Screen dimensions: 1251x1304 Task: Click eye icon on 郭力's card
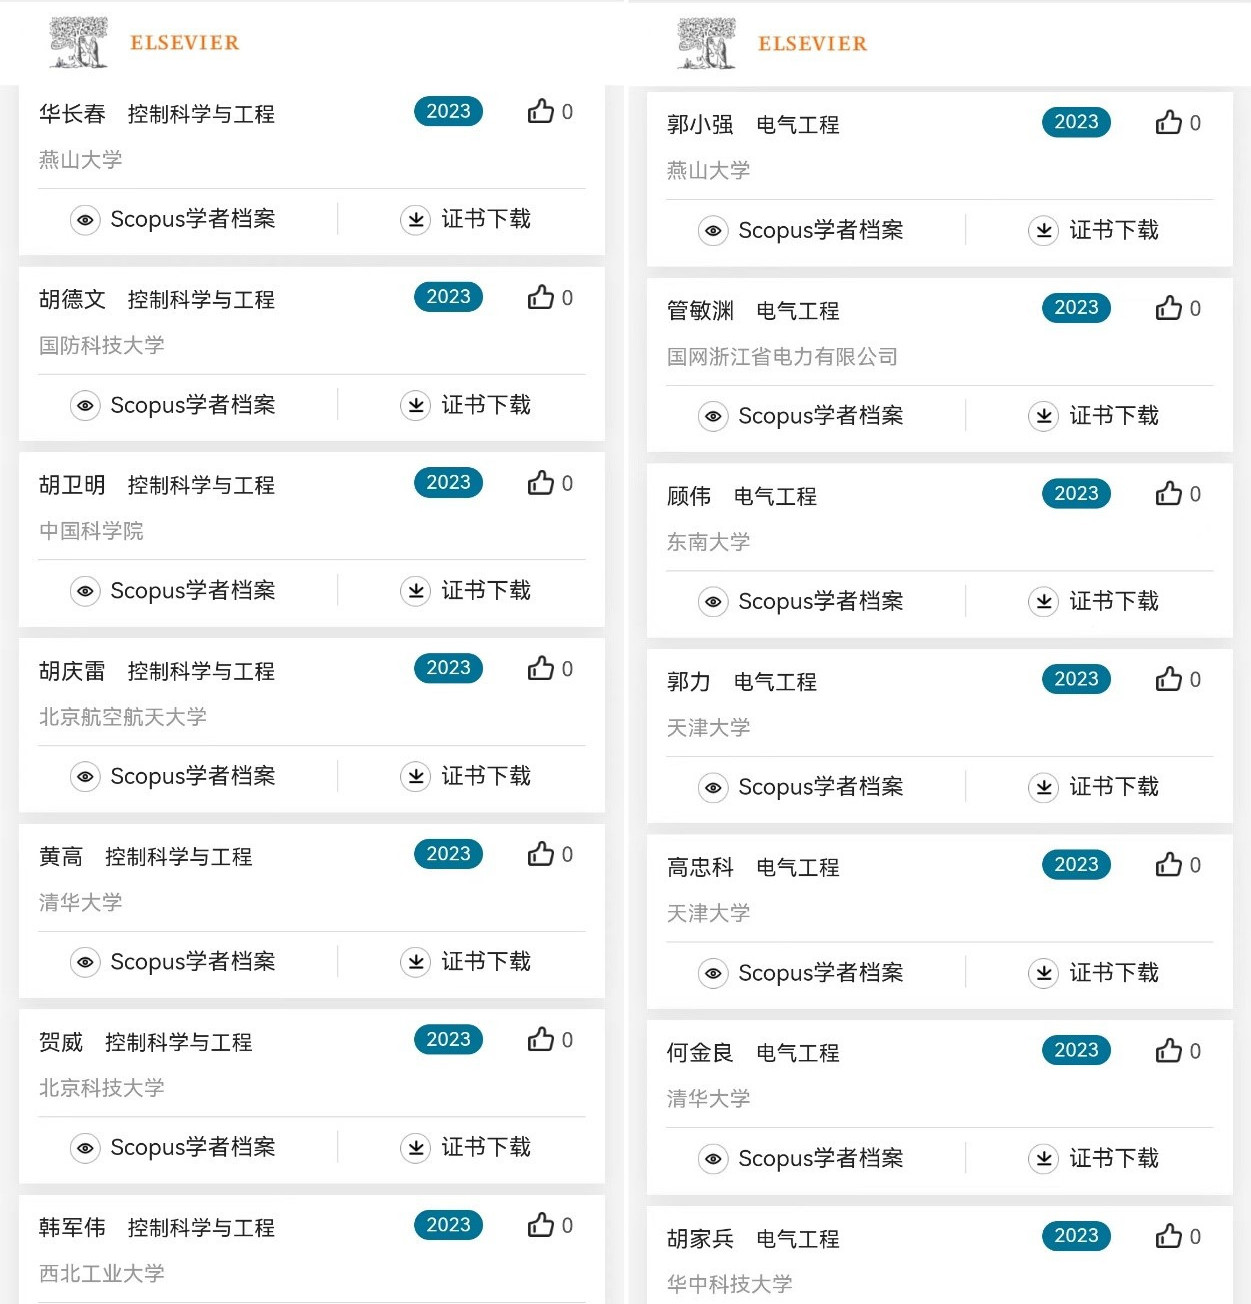(713, 788)
